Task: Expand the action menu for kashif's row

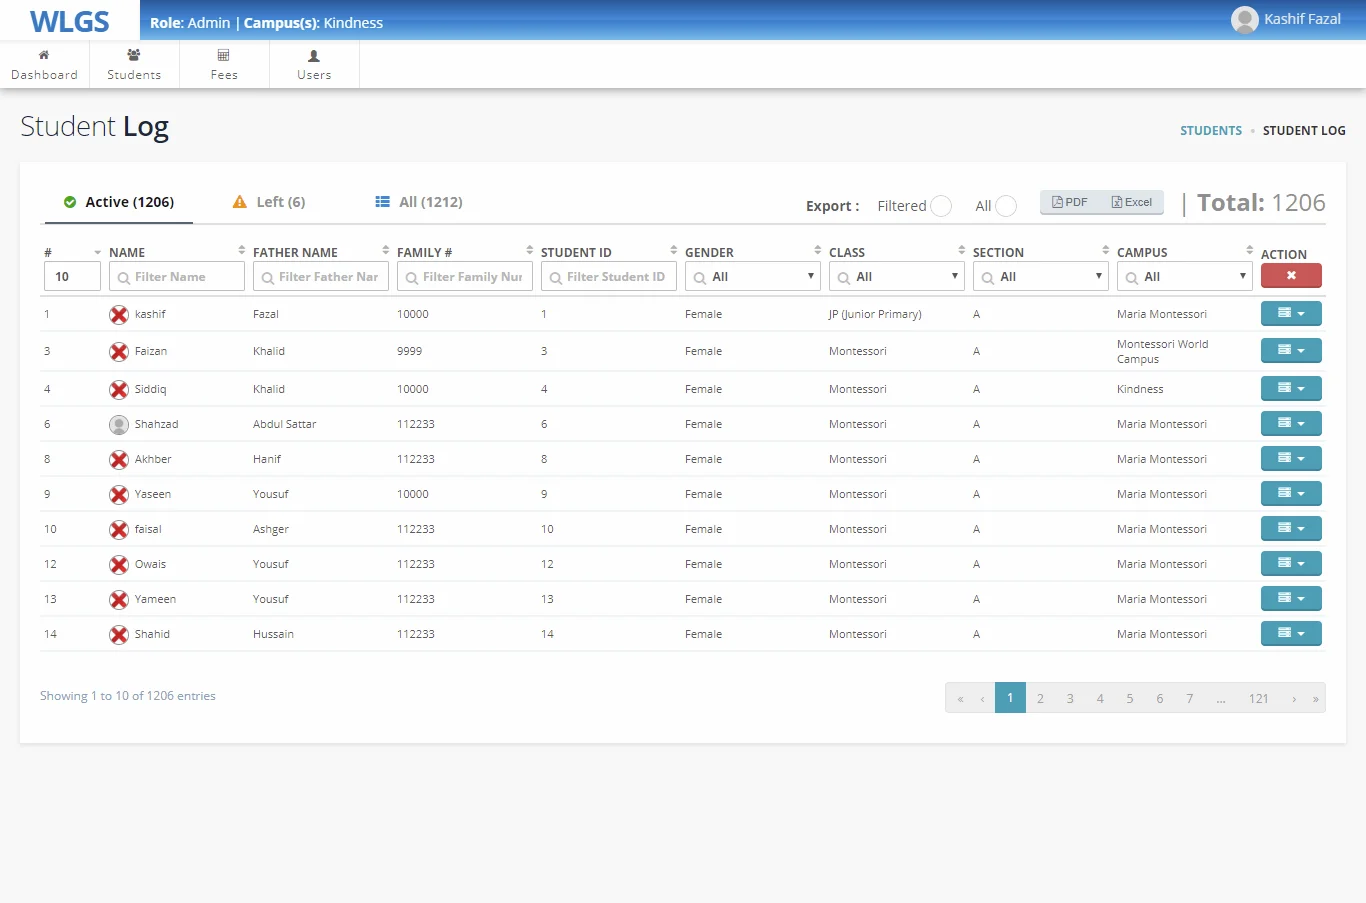Action: [1291, 314]
